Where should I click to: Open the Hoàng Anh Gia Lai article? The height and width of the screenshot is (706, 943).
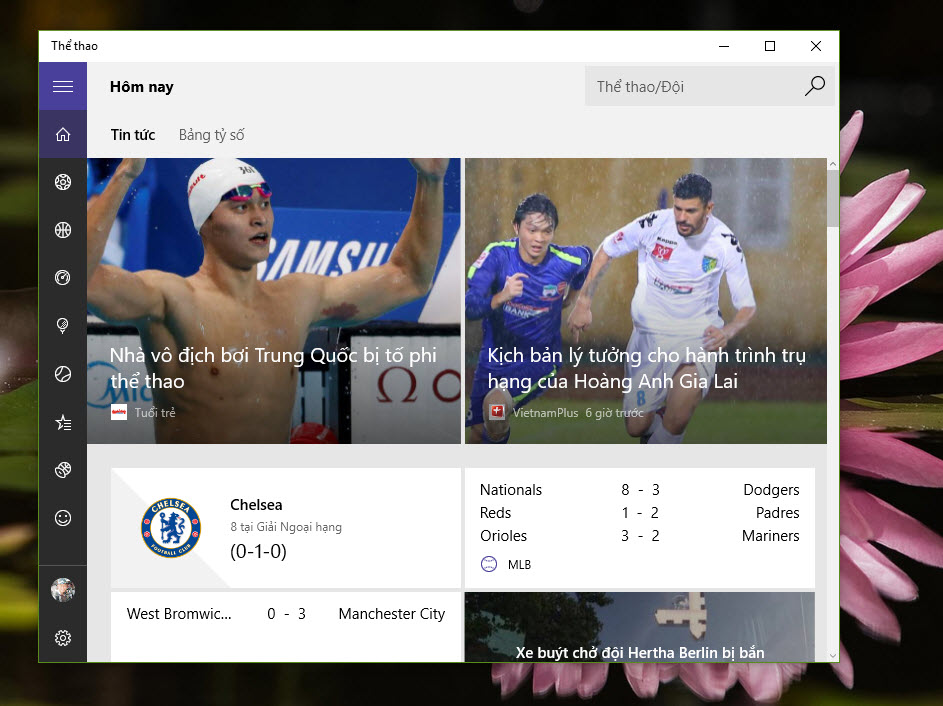point(646,301)
